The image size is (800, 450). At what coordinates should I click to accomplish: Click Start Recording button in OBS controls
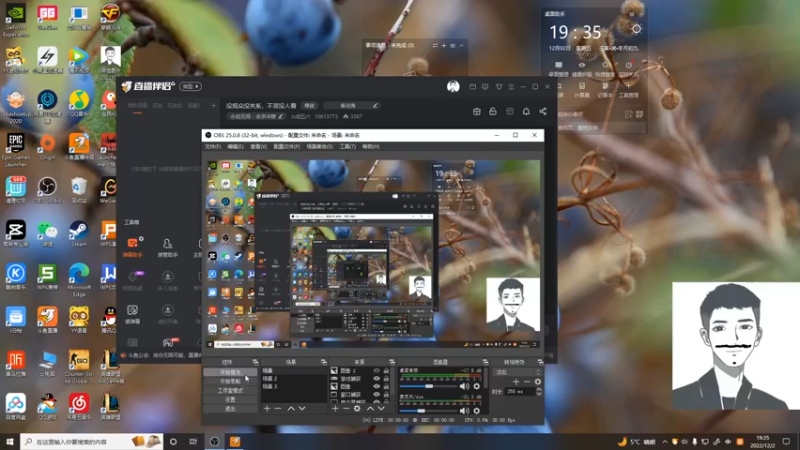click(230, 382)
